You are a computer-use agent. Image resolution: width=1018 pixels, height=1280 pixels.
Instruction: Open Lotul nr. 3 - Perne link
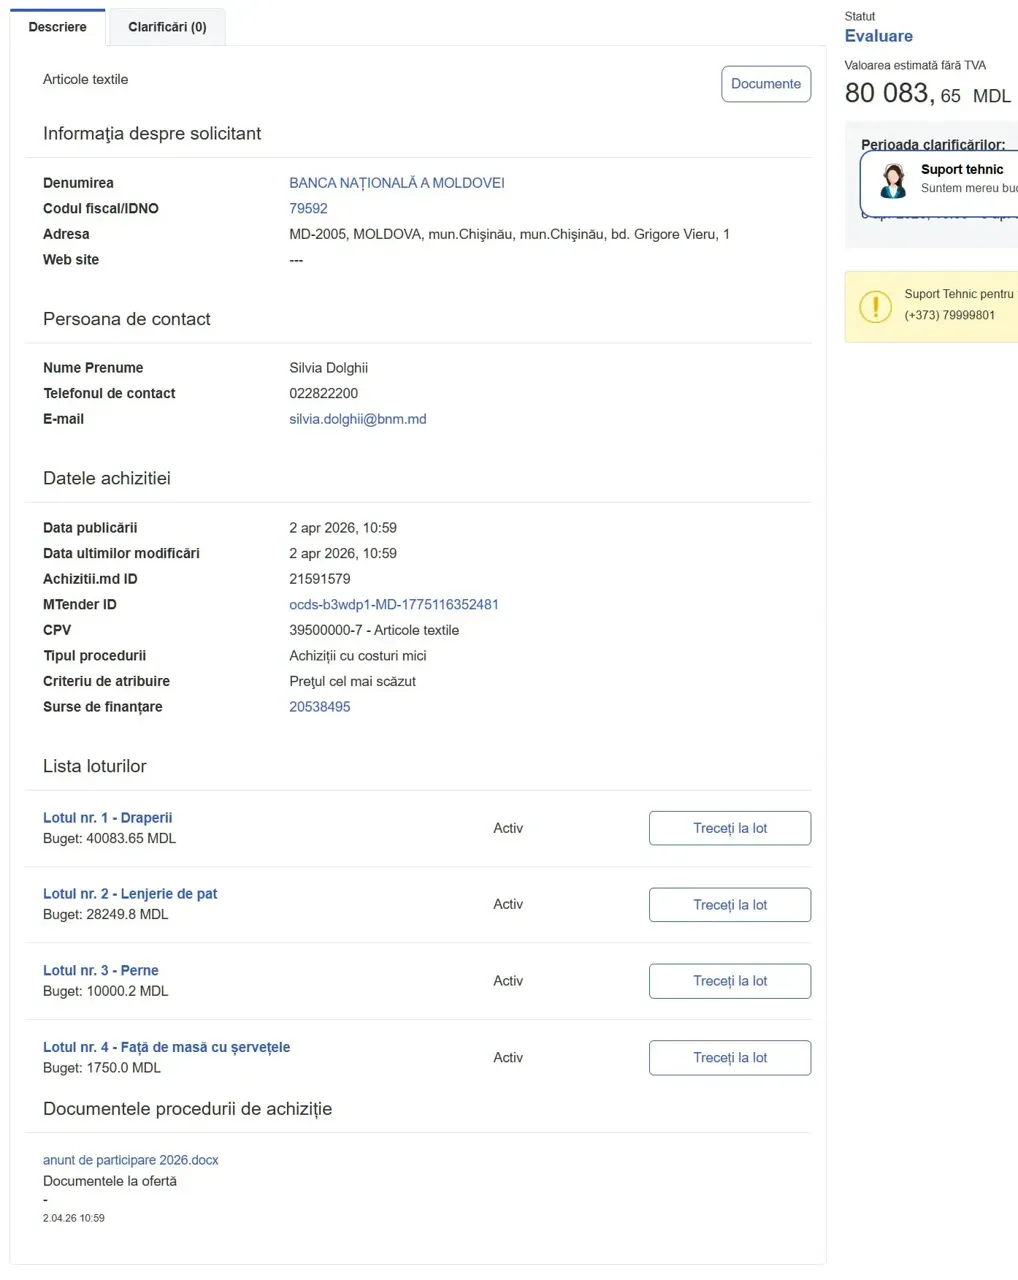click(x=100, y=971)
